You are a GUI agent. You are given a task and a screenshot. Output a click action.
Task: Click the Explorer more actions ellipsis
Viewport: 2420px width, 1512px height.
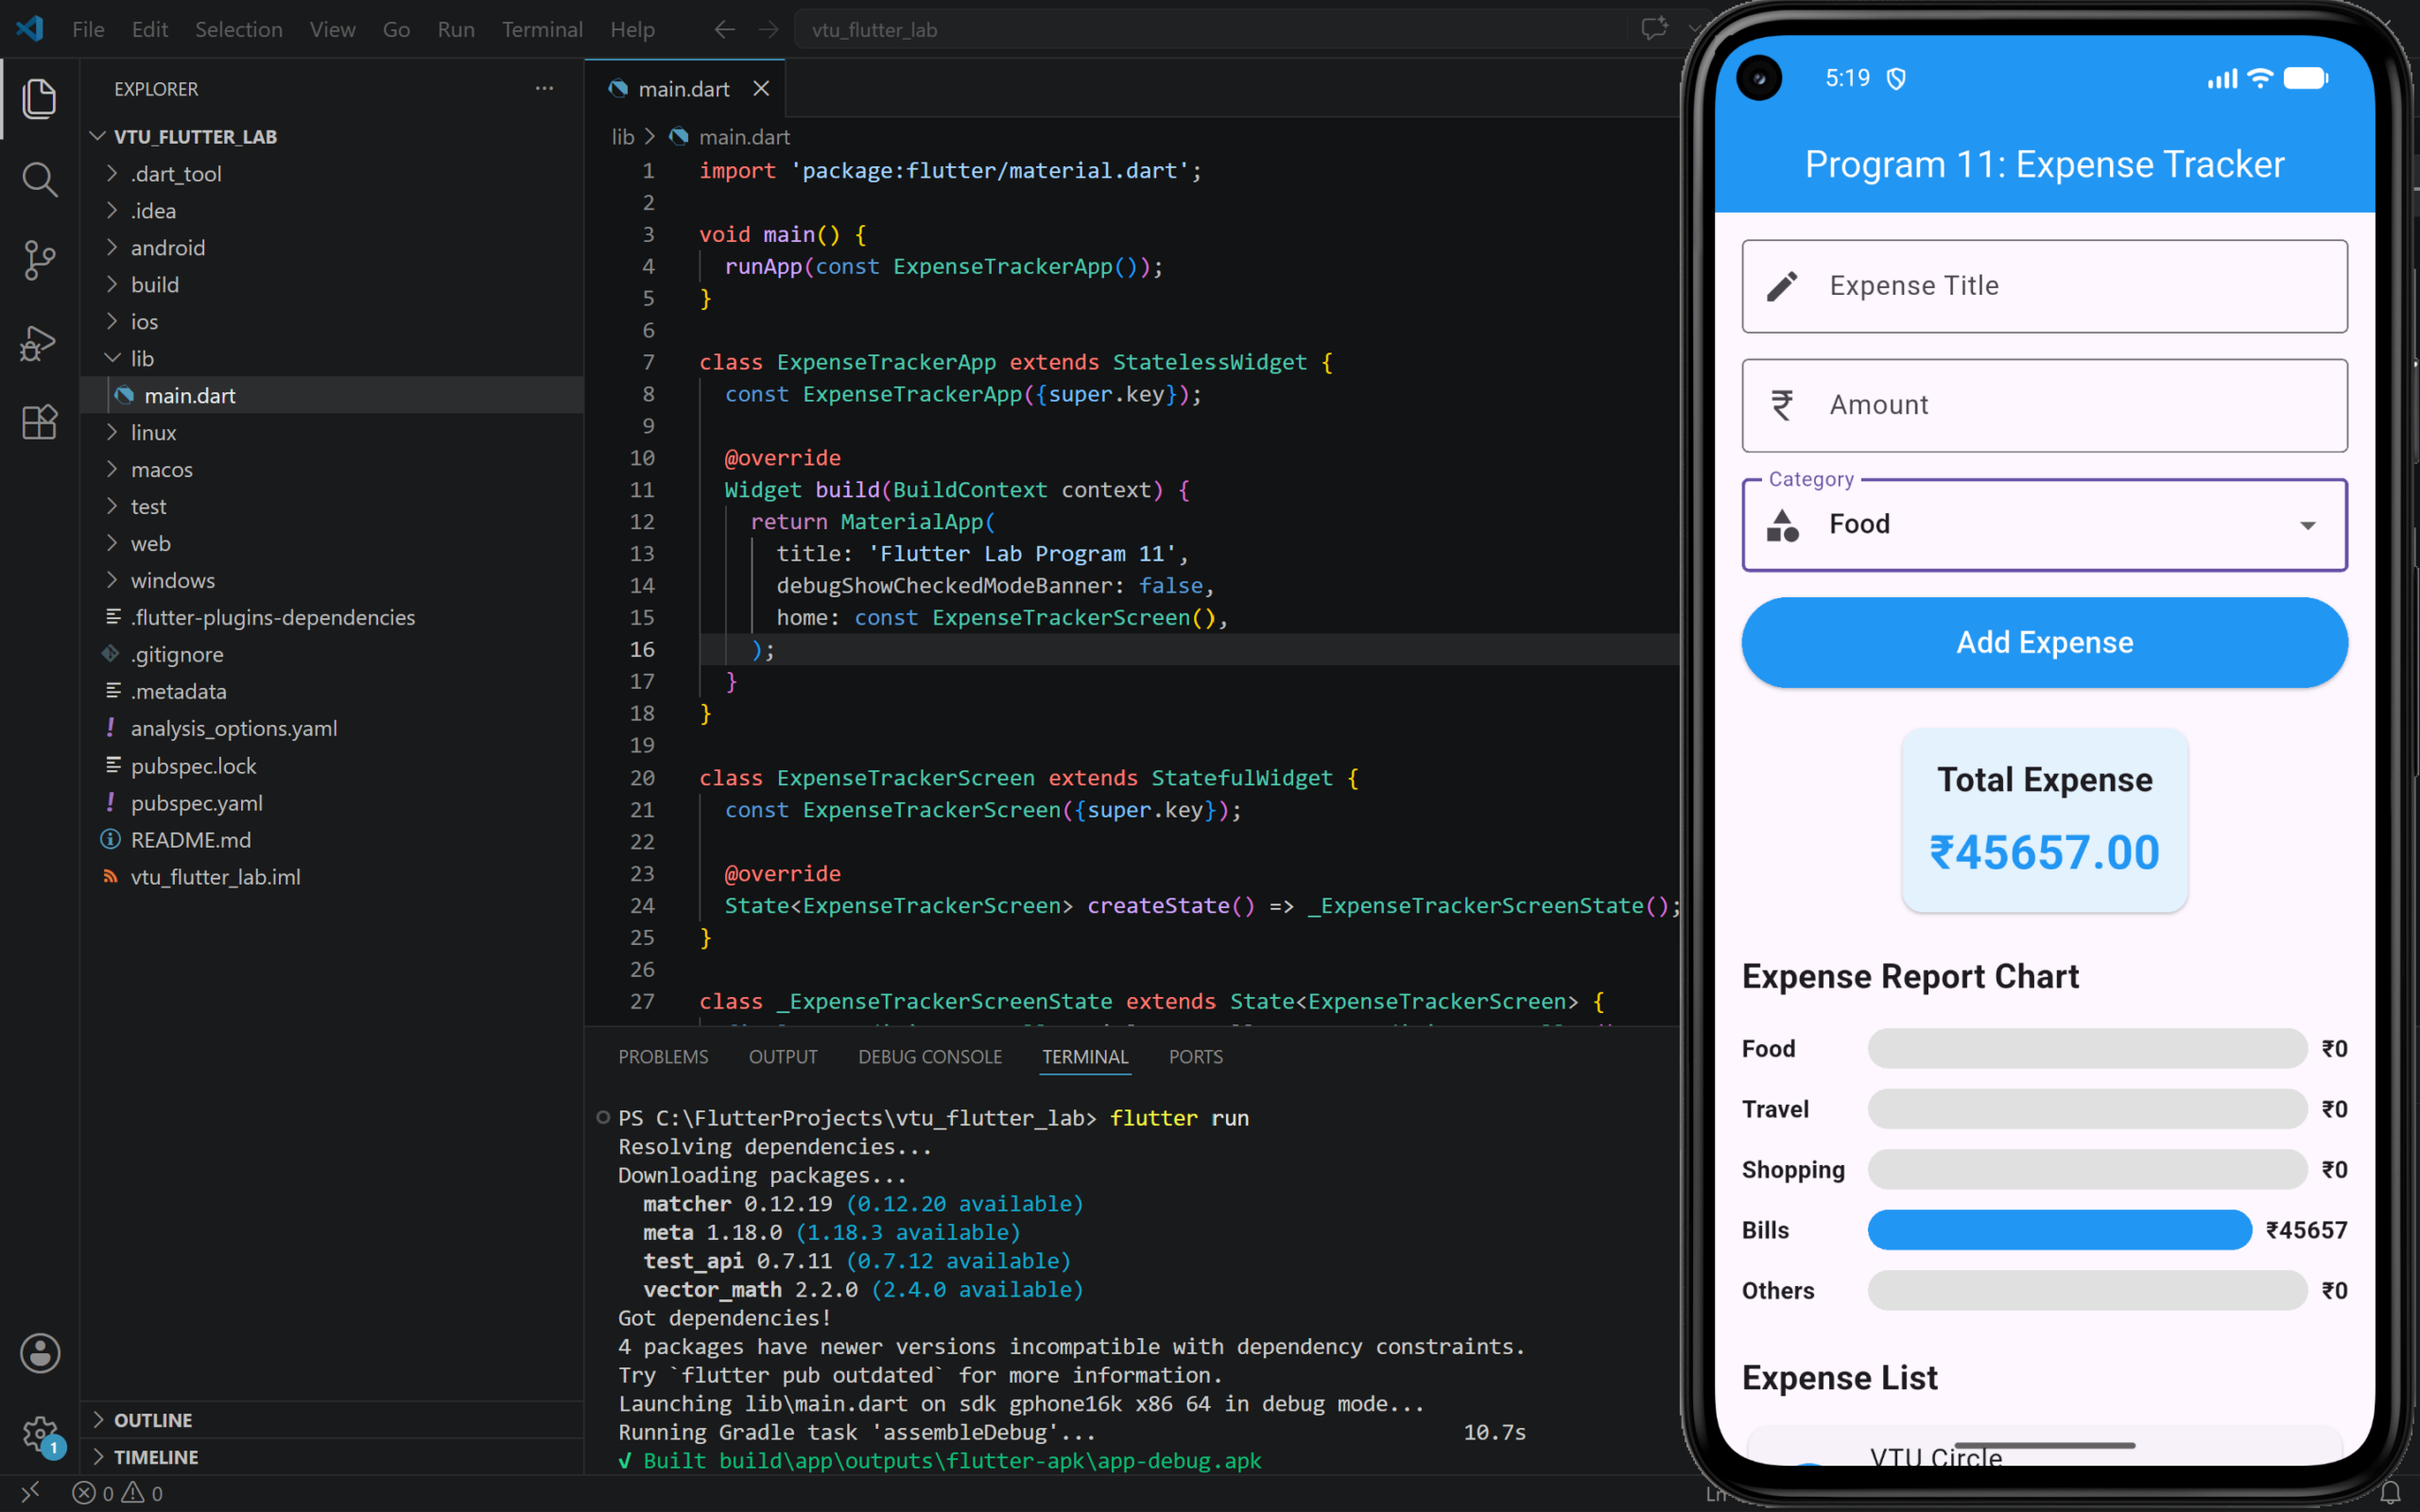click(x=544, y=88)
